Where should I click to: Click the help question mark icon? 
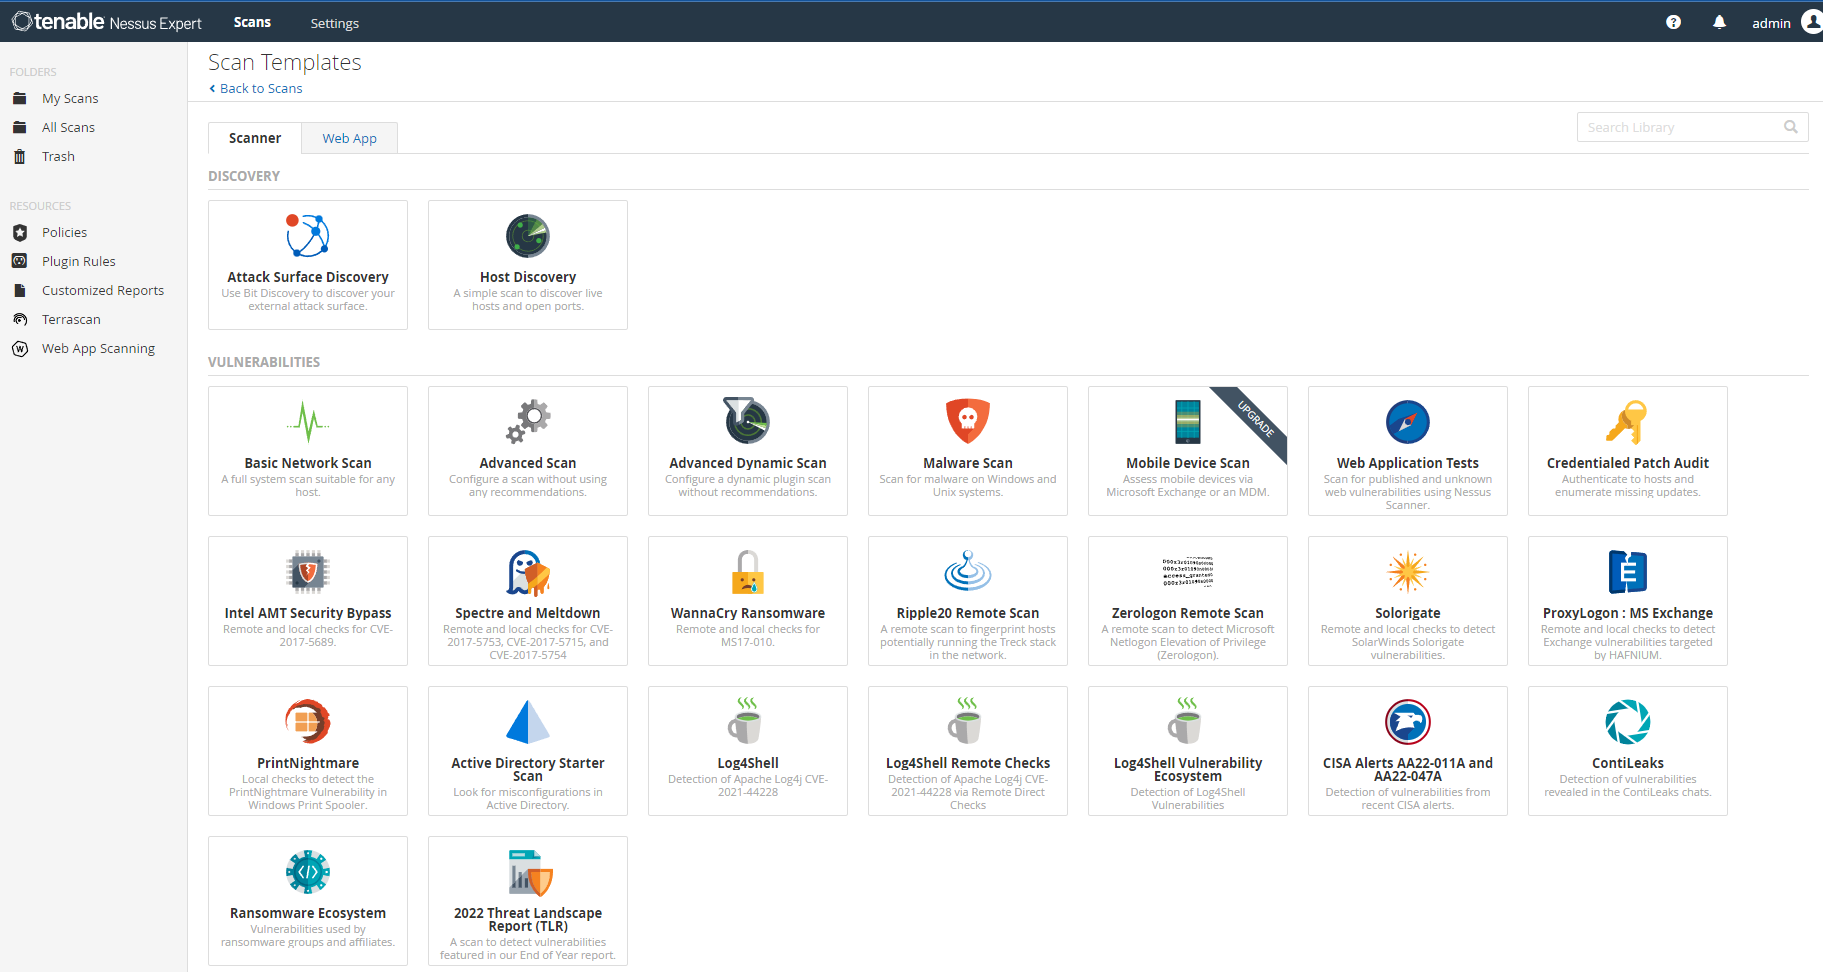(1673, 22)
